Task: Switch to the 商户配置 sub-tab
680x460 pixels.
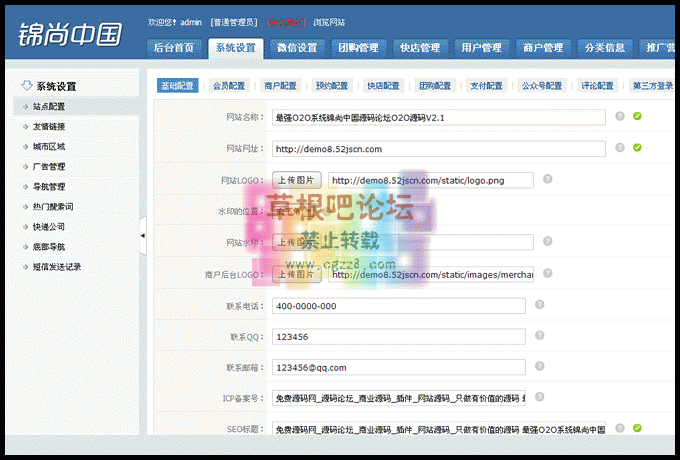Action: point(281,86)
